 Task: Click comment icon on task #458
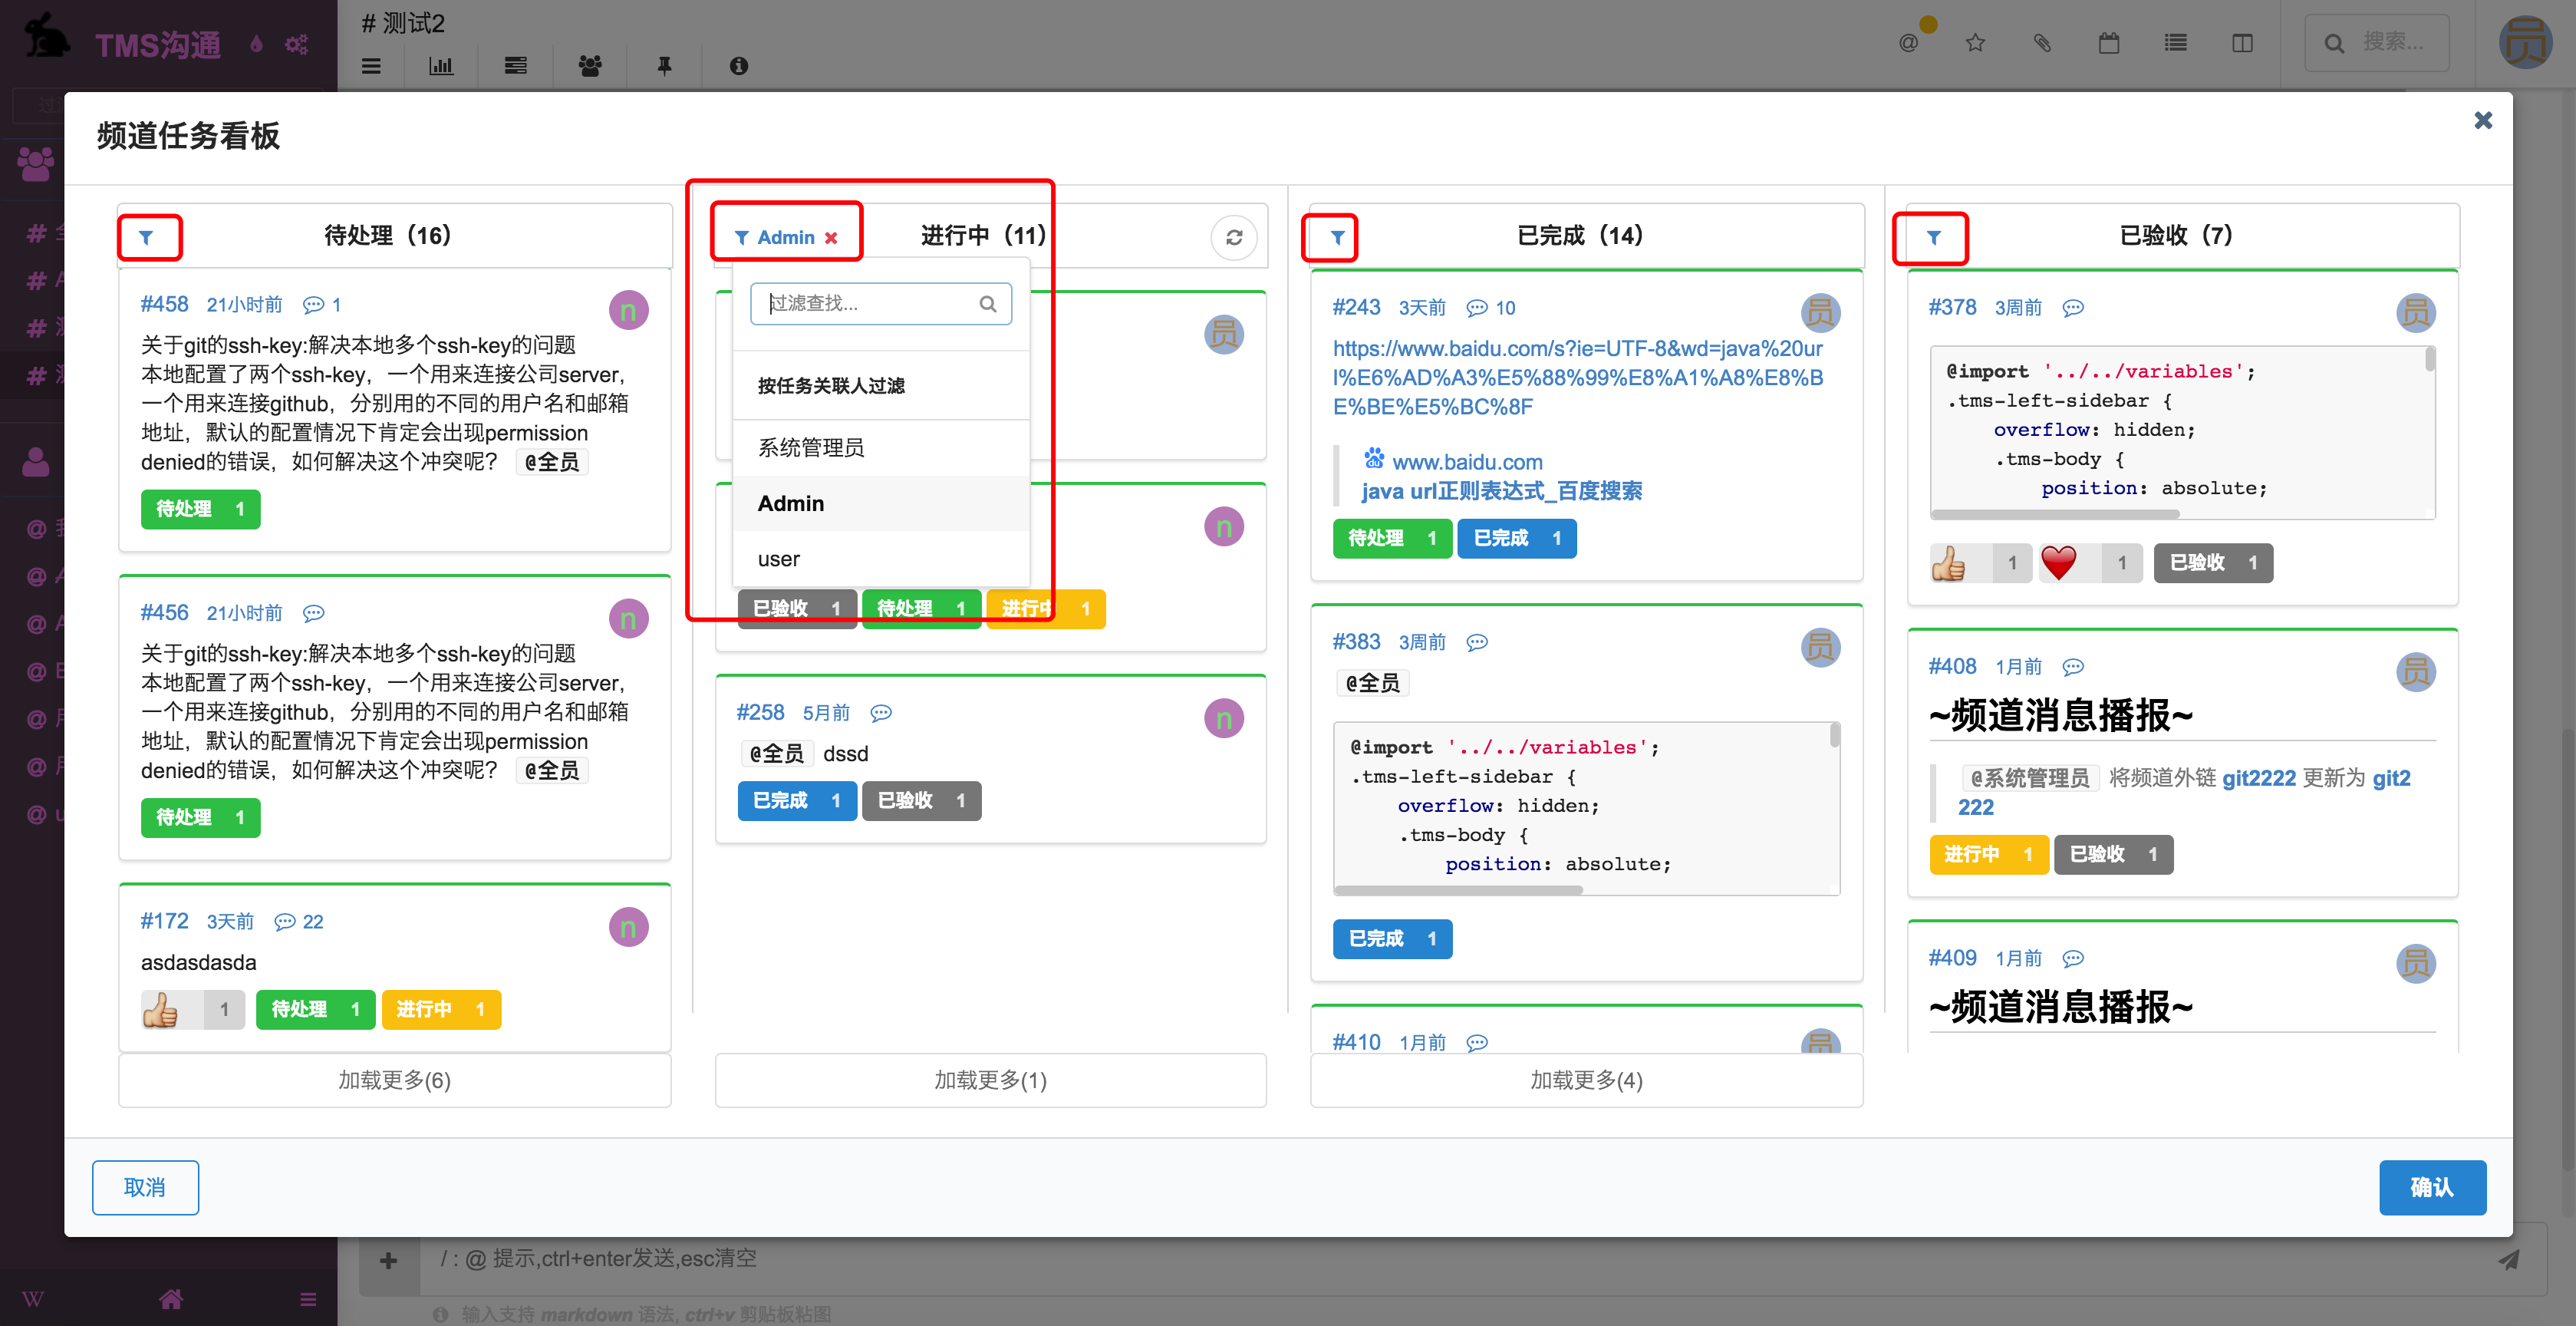point(314,305)
